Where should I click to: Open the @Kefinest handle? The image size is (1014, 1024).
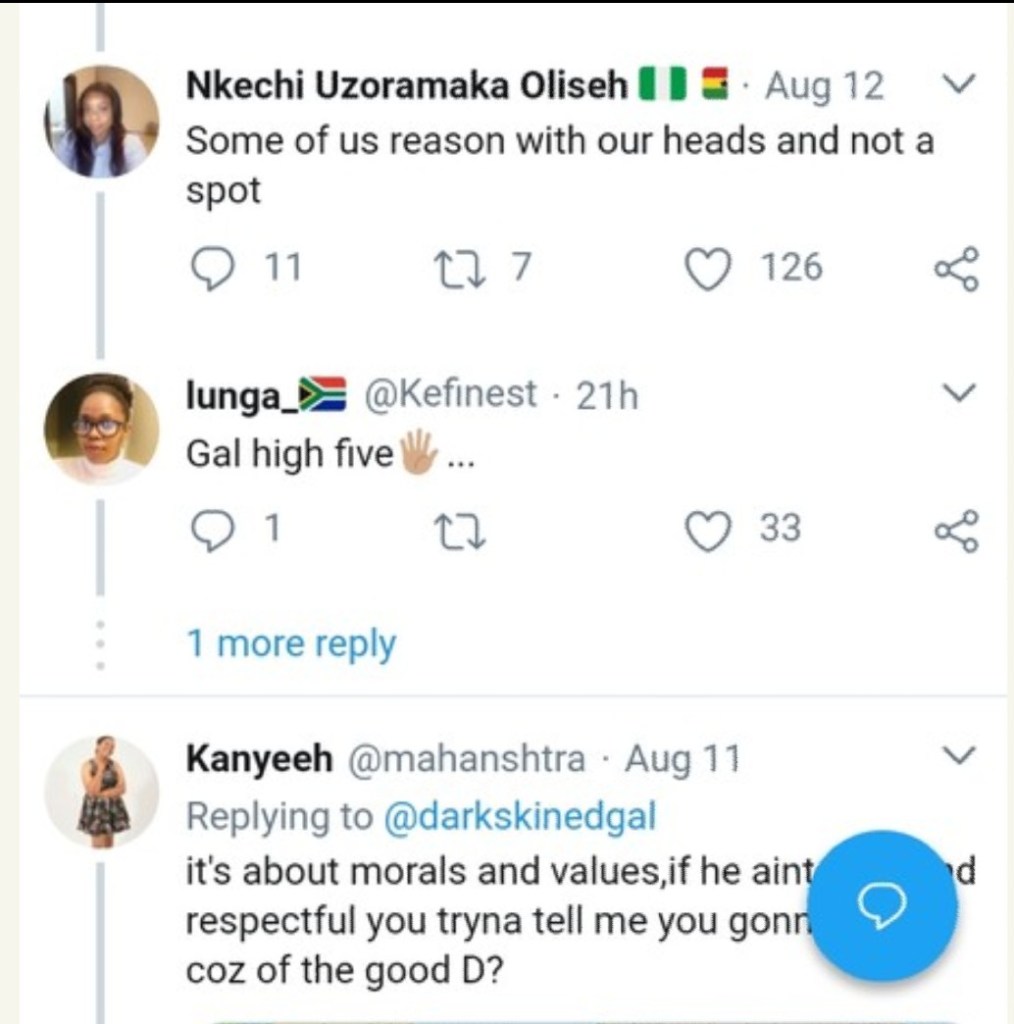451,395
